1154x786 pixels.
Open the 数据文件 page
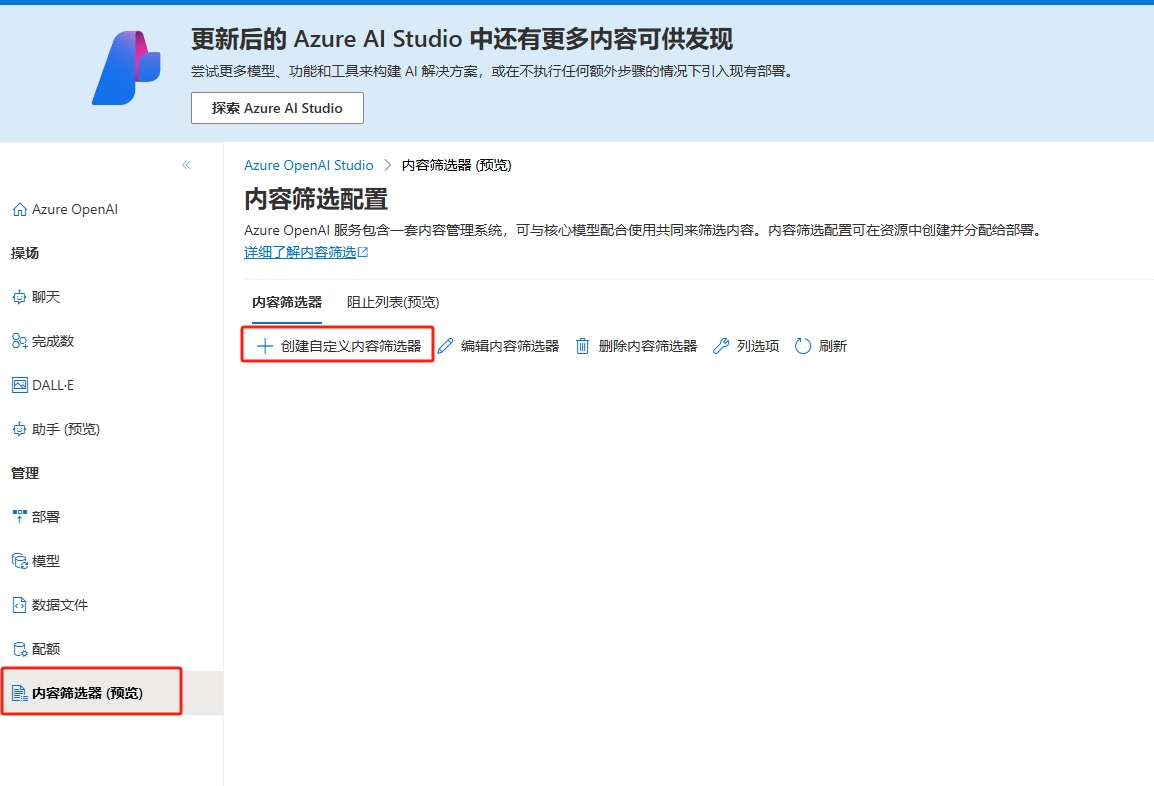tap(60, 605)
